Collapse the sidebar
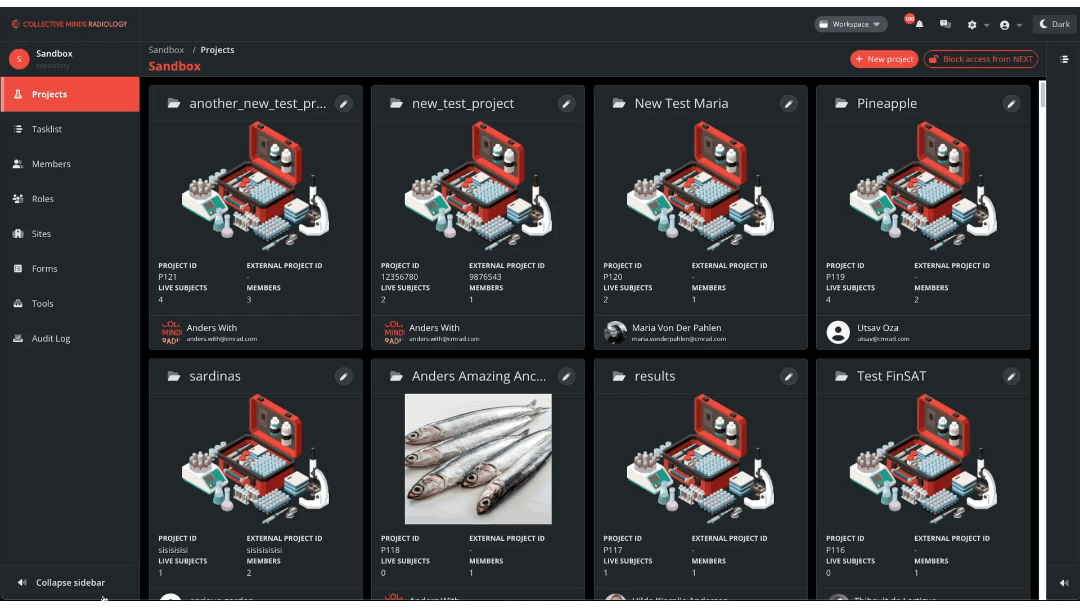 click(x=62, y=582)
